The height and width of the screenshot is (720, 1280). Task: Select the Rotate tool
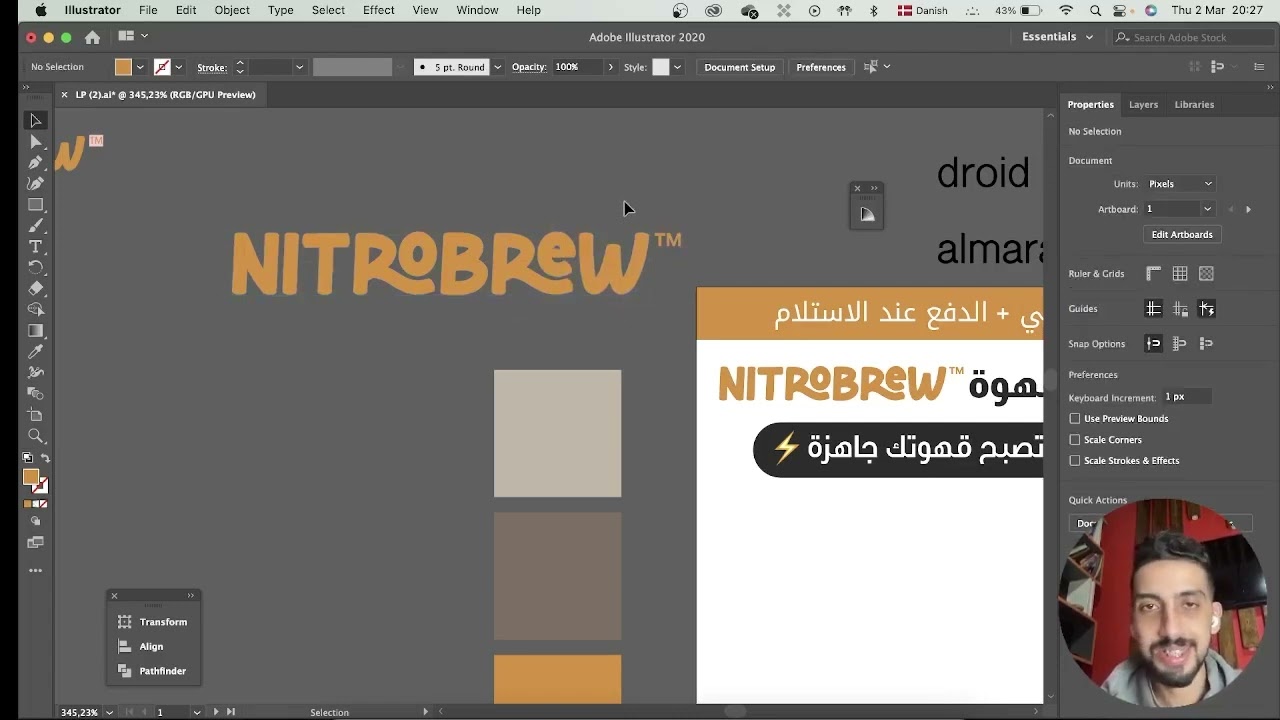pyautogui.click(x=35, y=268)
